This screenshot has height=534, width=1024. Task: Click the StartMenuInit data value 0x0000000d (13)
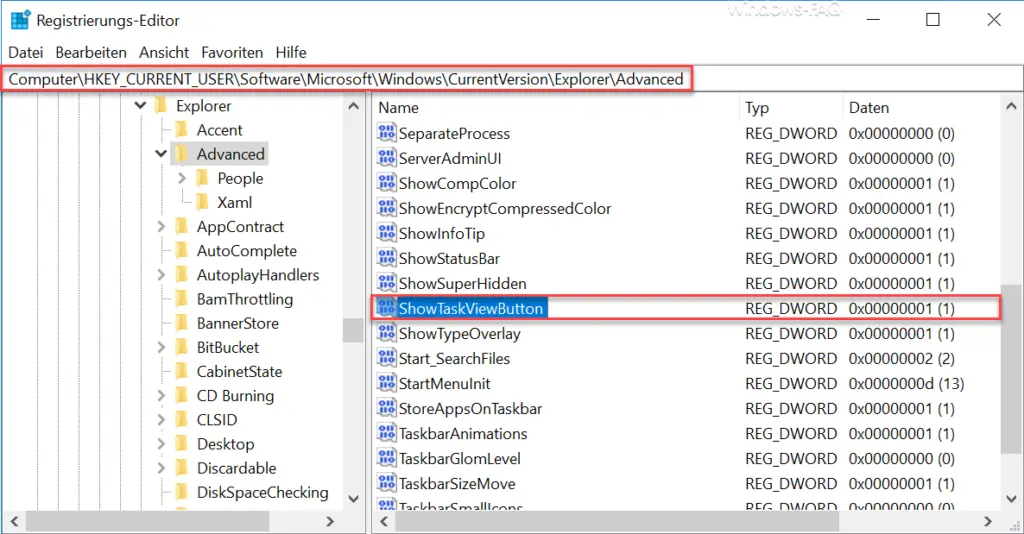[906, 383]
